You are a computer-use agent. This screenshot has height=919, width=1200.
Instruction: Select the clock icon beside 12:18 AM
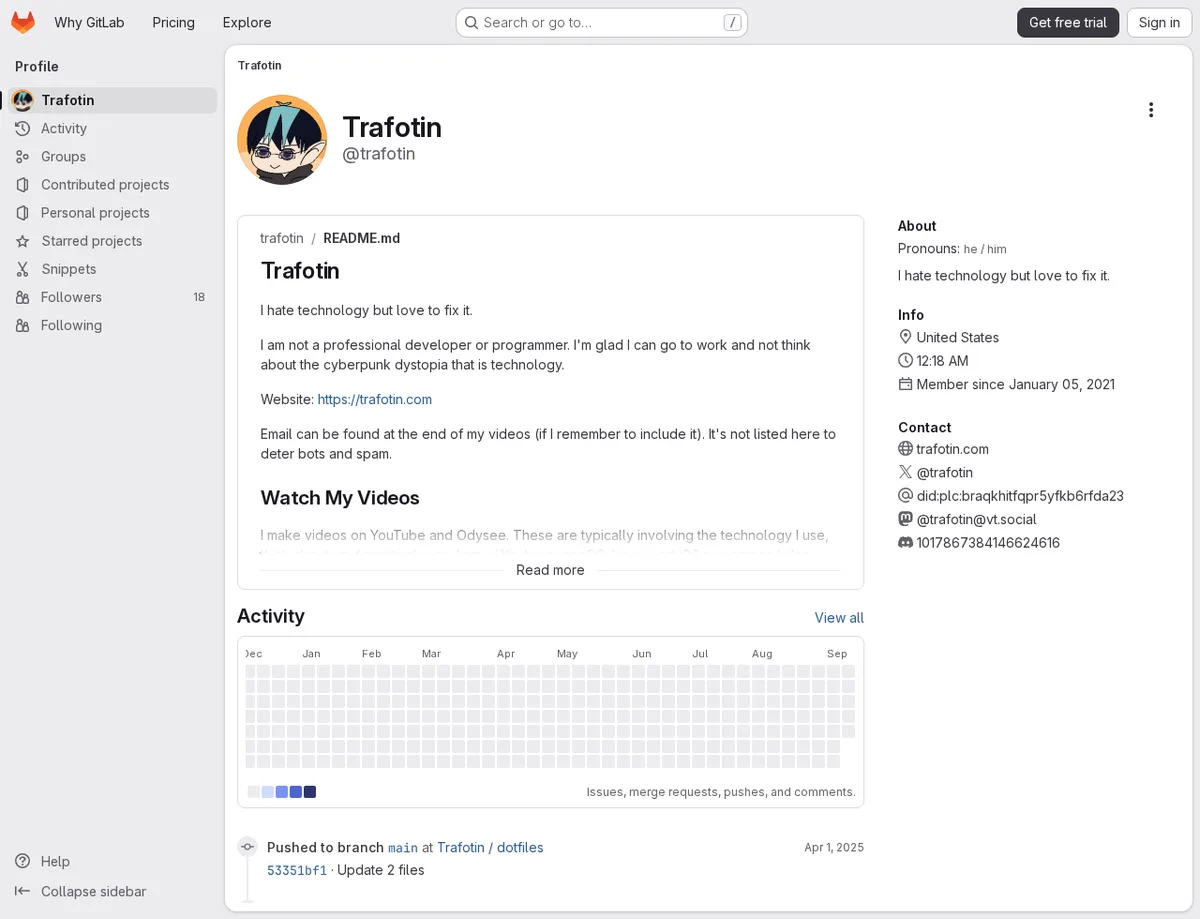click(905, 360)
